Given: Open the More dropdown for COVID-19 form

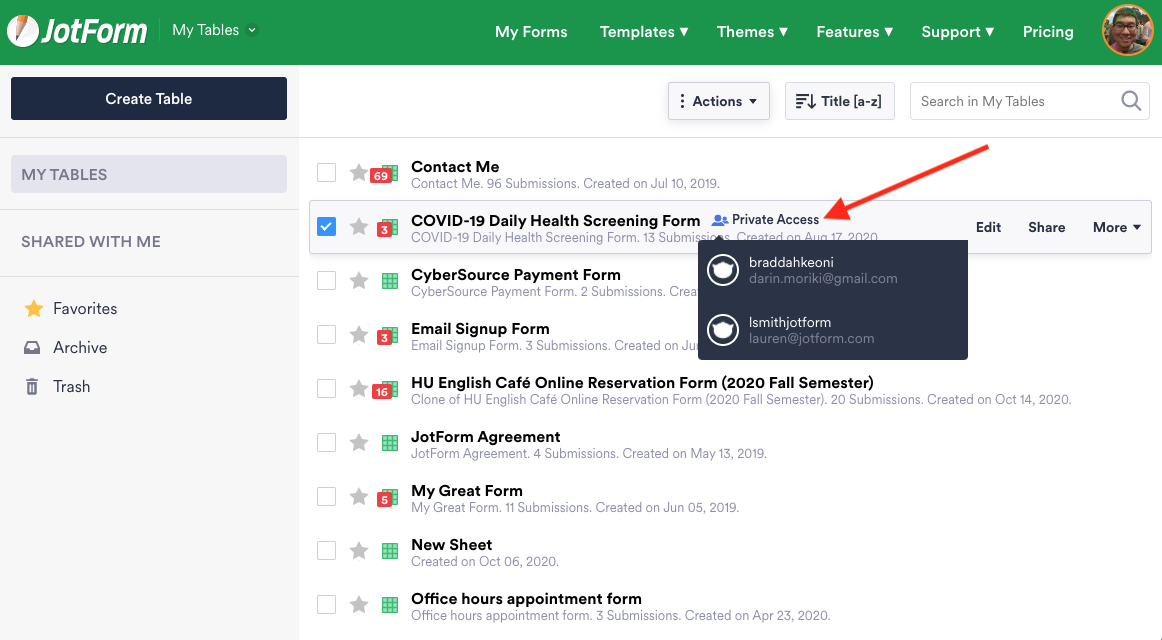Looking at the screenshot, I should tap(1117, 227).
